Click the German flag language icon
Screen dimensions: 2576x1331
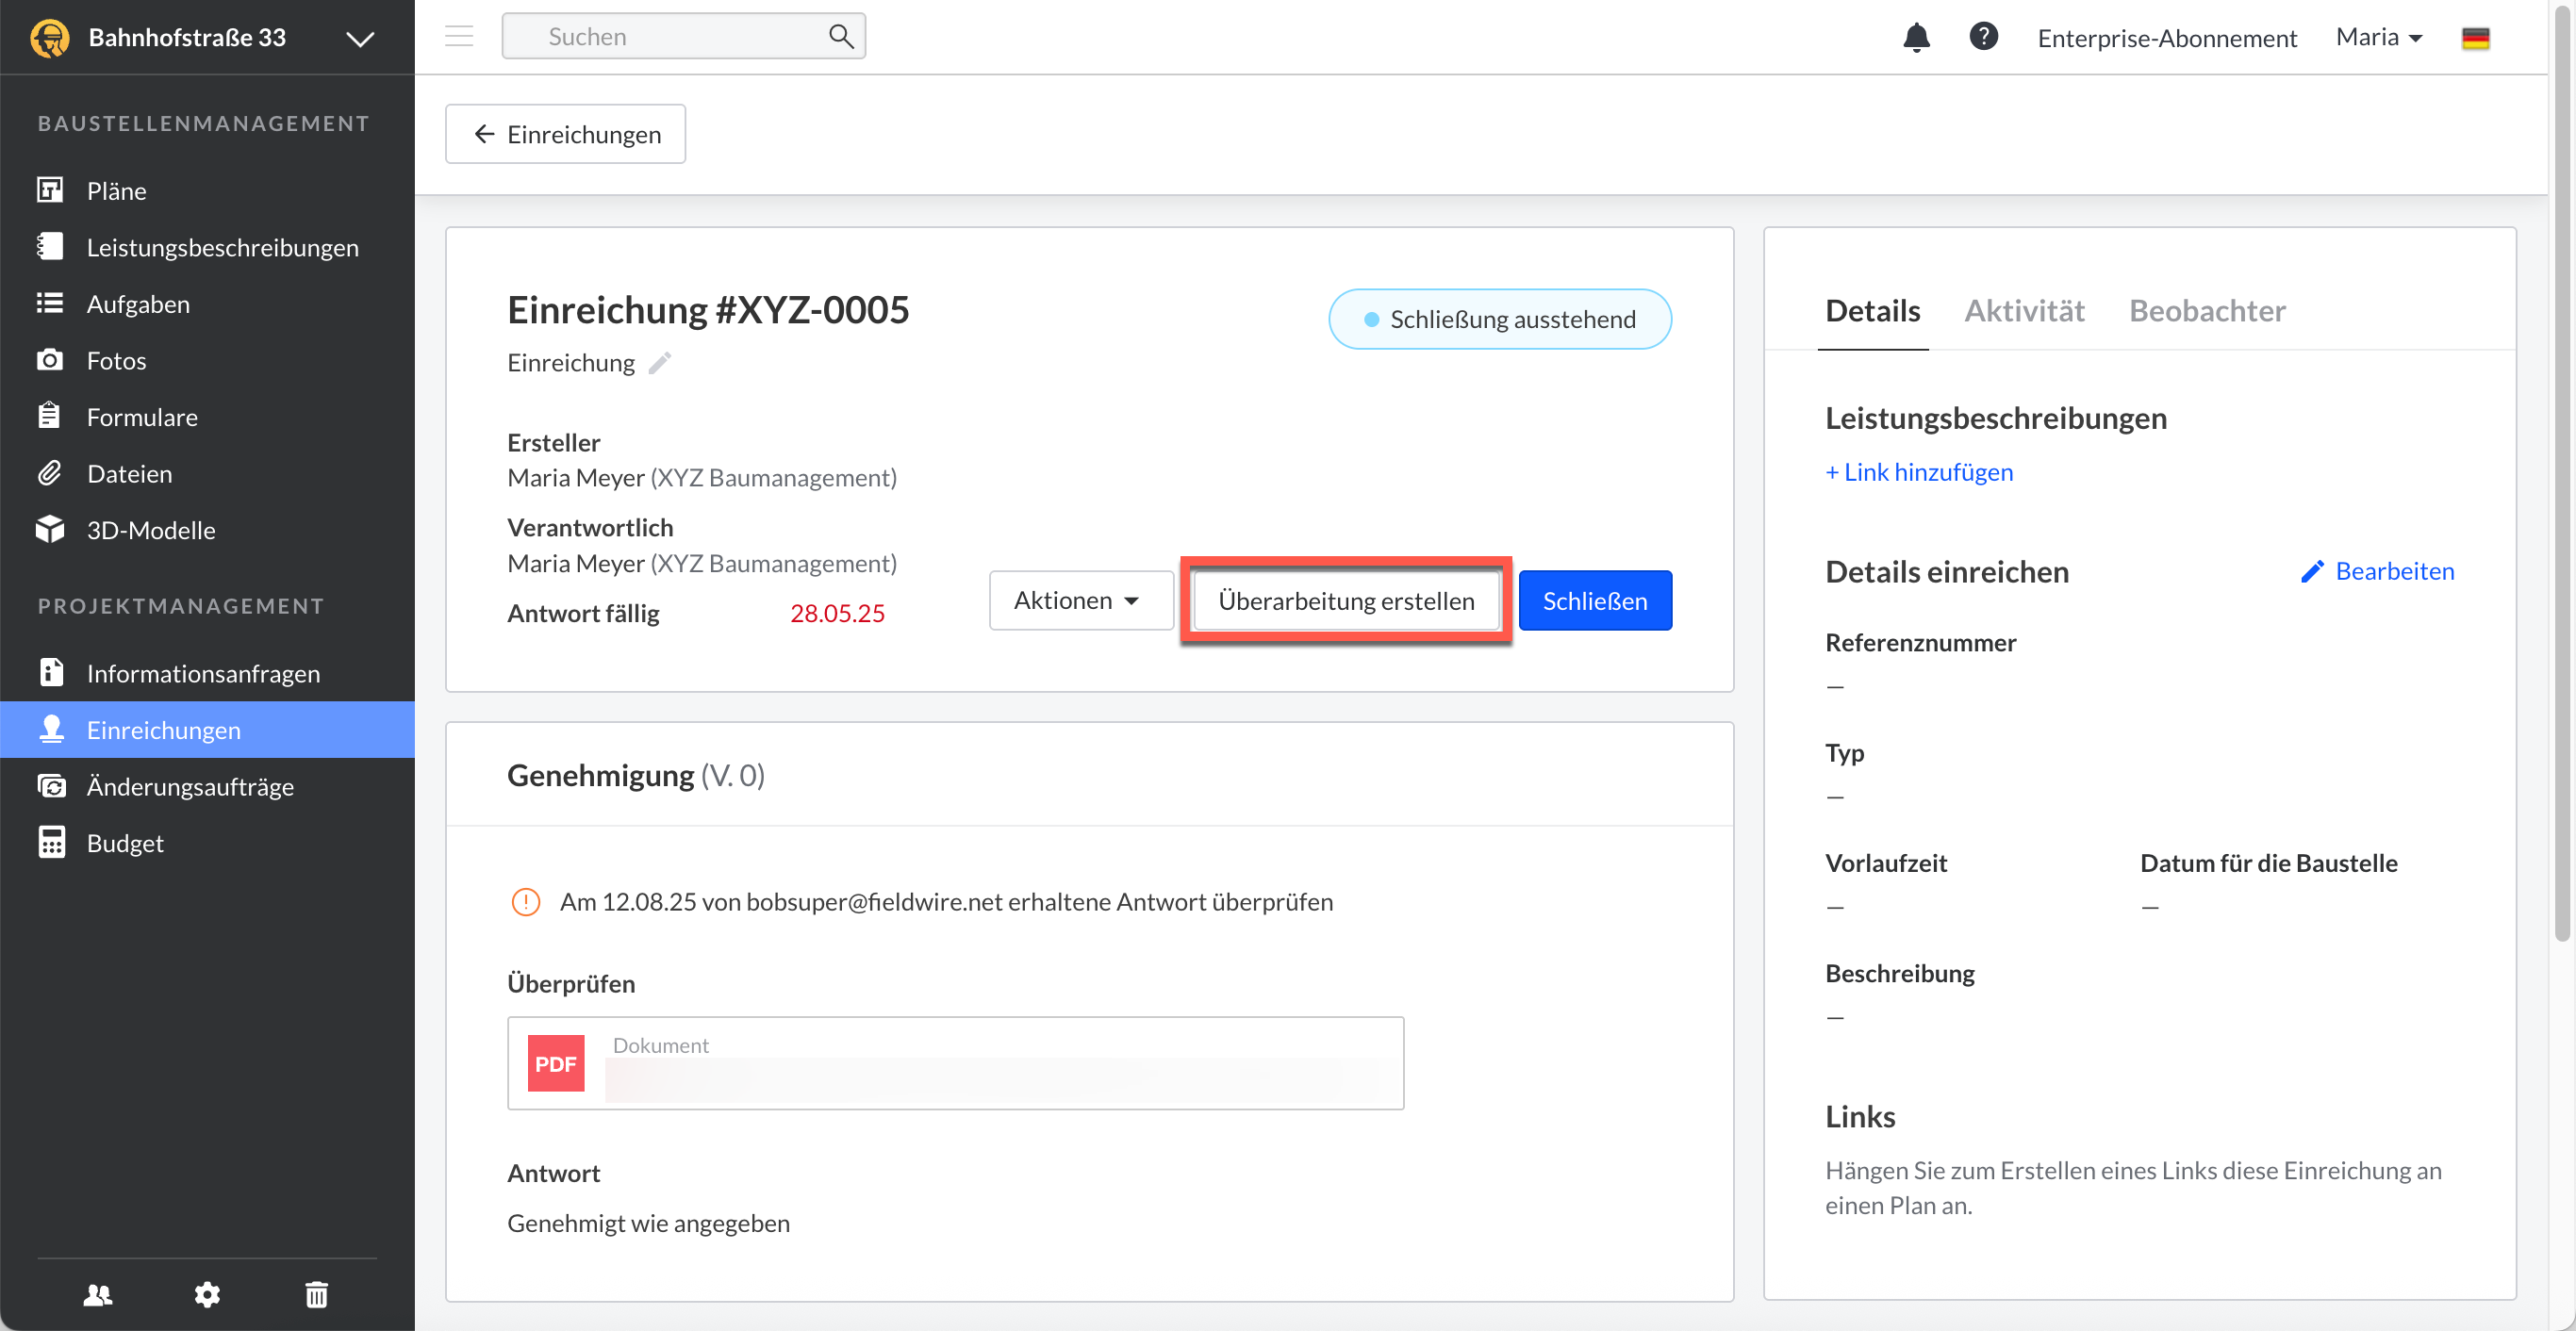click(2475, 38)
